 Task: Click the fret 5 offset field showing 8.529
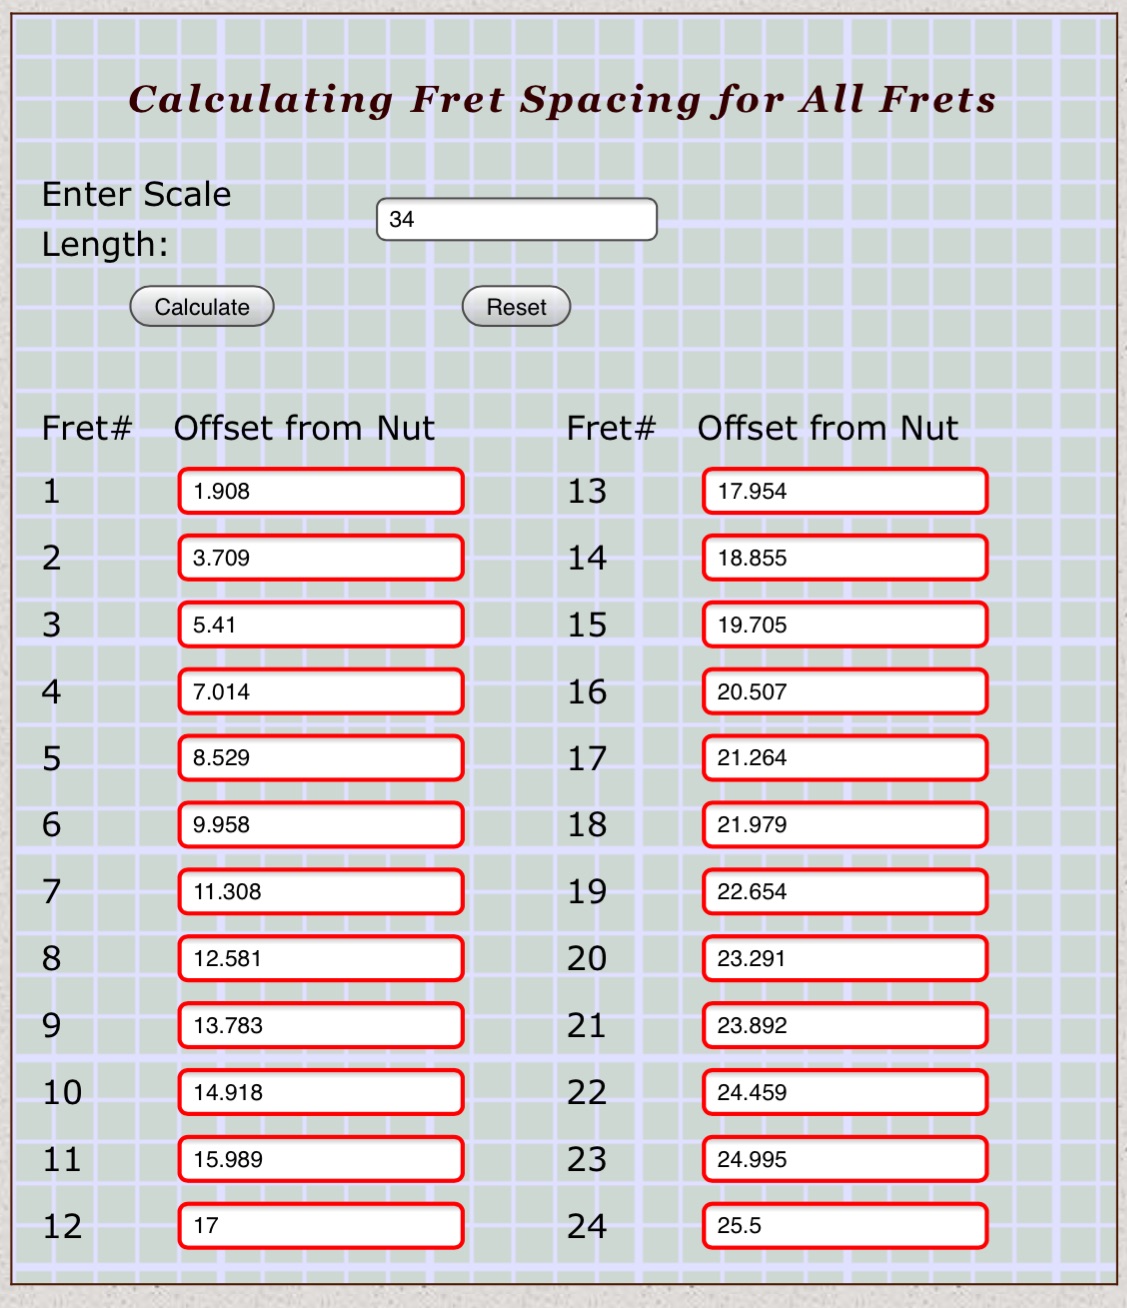coord(321,758)
